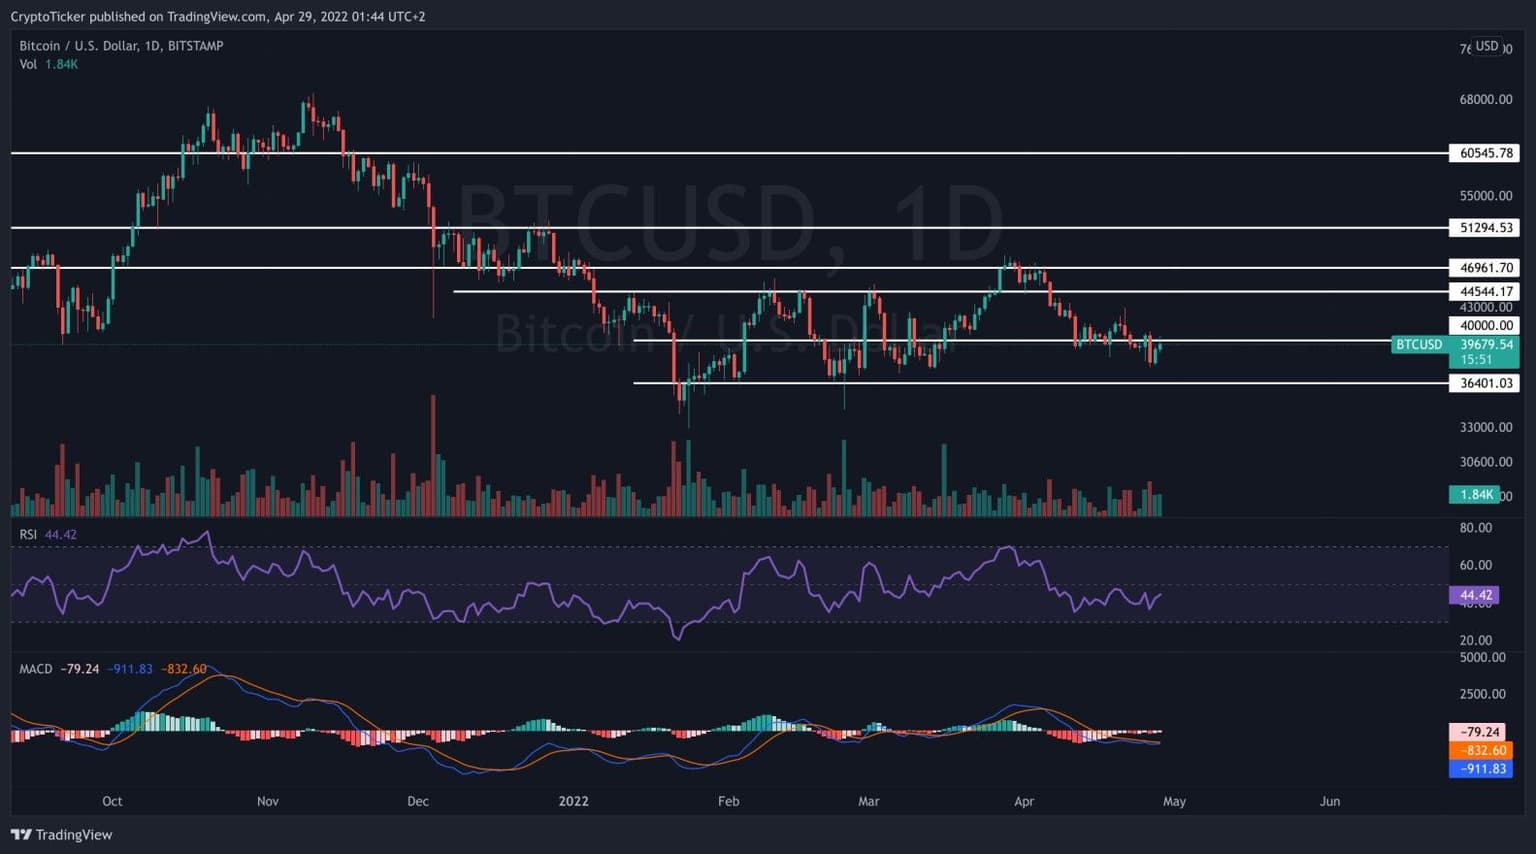Click the purple RSI 44.42 value tag
1536x854 pixels.
tap(1474, 595)
